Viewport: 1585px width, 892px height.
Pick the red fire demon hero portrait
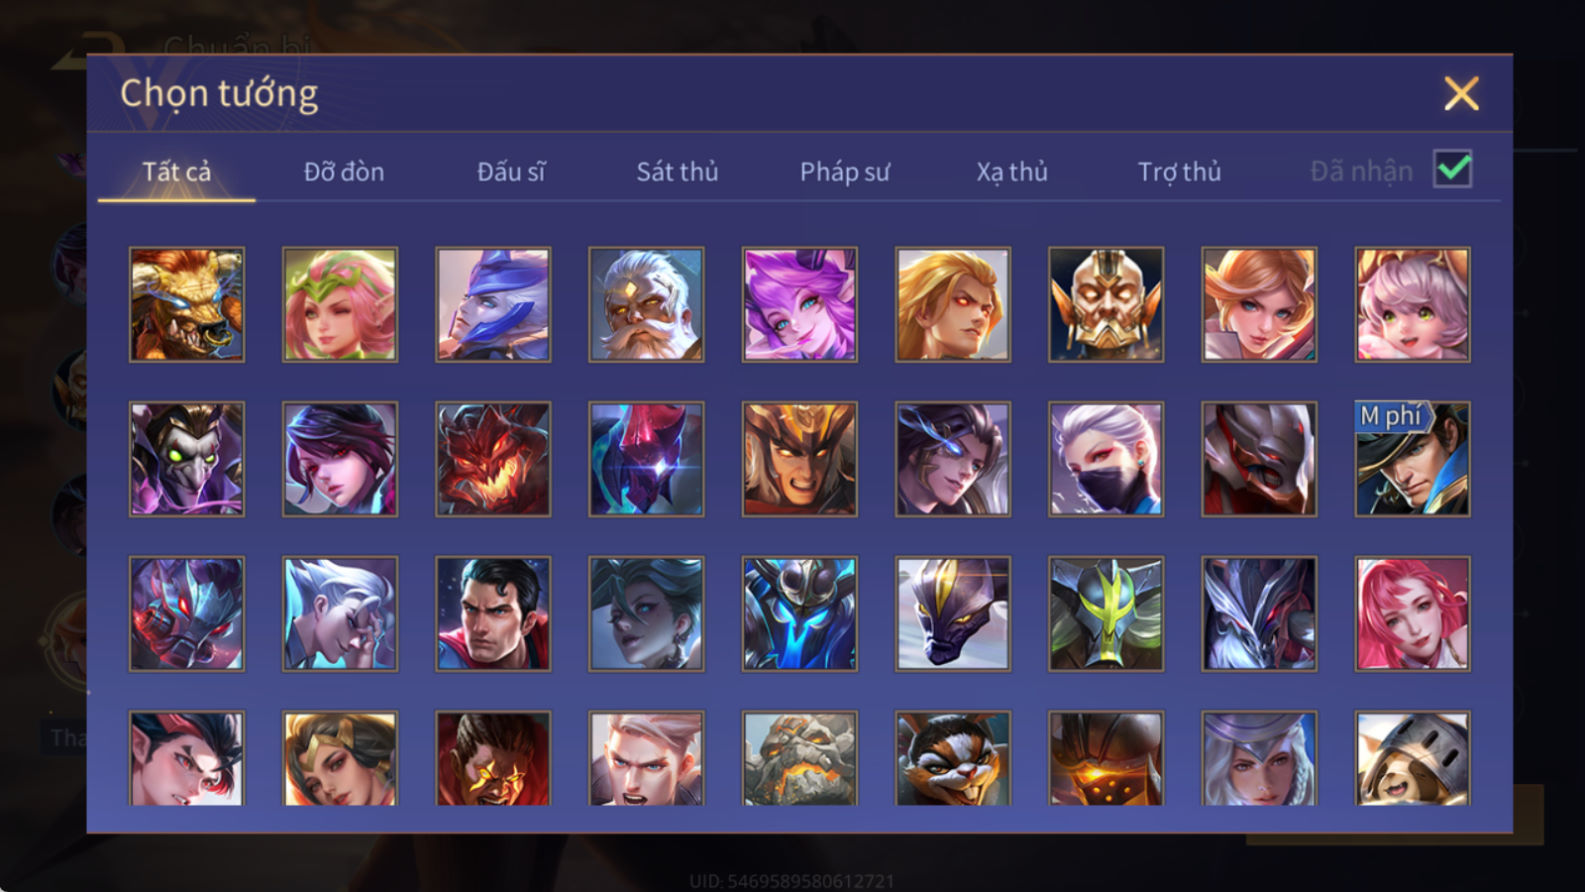[x=493, y=459]
